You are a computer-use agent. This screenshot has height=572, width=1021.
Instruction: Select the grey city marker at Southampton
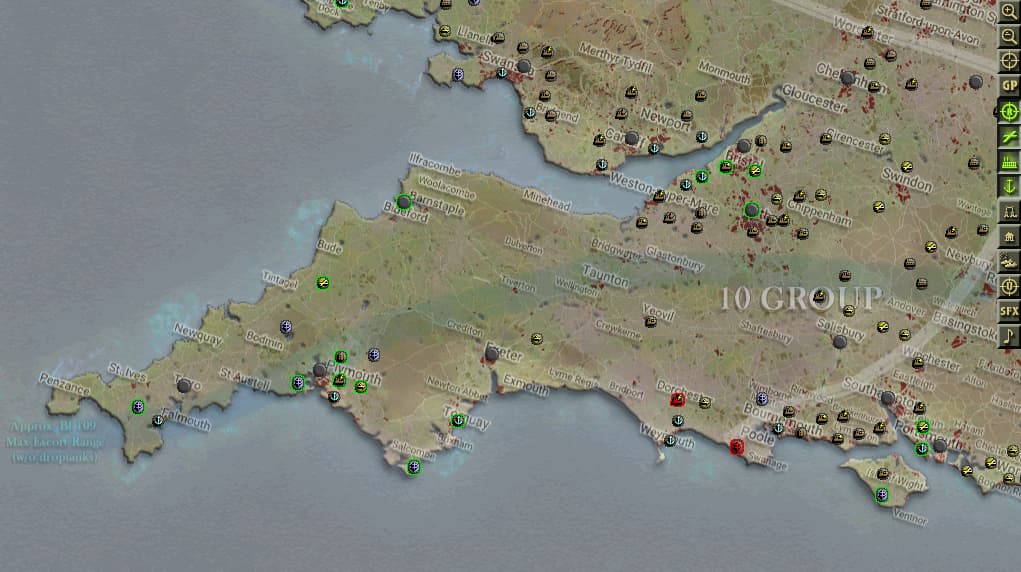[888, 398]
